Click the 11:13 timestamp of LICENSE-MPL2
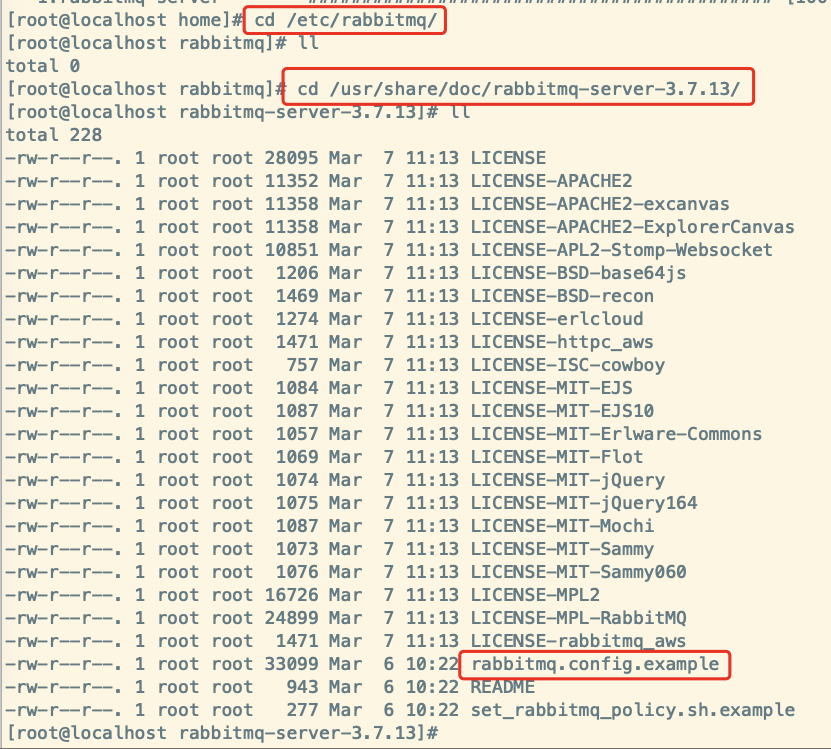Image resolution: width=831 pixels, height=749 pixels. (x=432, y=595)
